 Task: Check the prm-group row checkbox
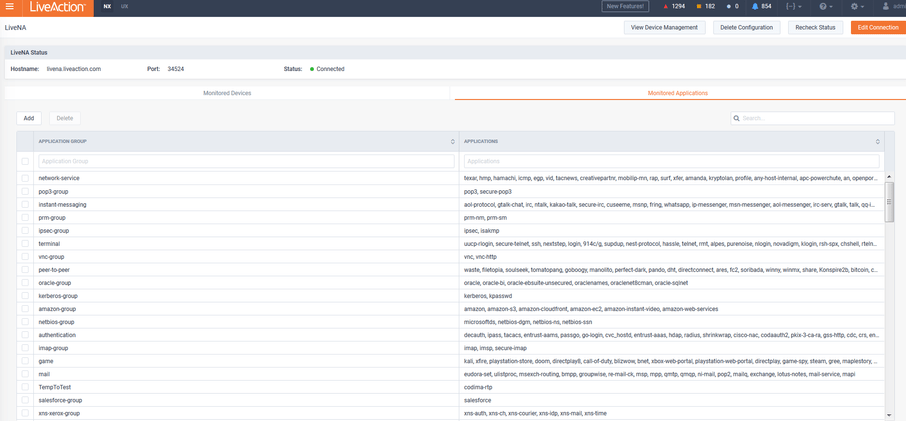(x=25, y=218)
